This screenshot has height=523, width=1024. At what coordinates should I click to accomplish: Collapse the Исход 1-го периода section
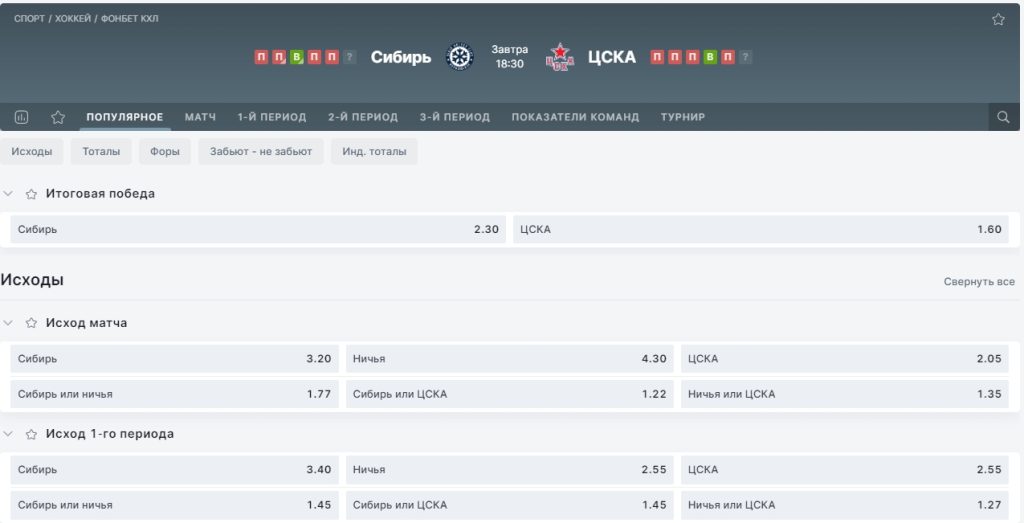[8, 434]
